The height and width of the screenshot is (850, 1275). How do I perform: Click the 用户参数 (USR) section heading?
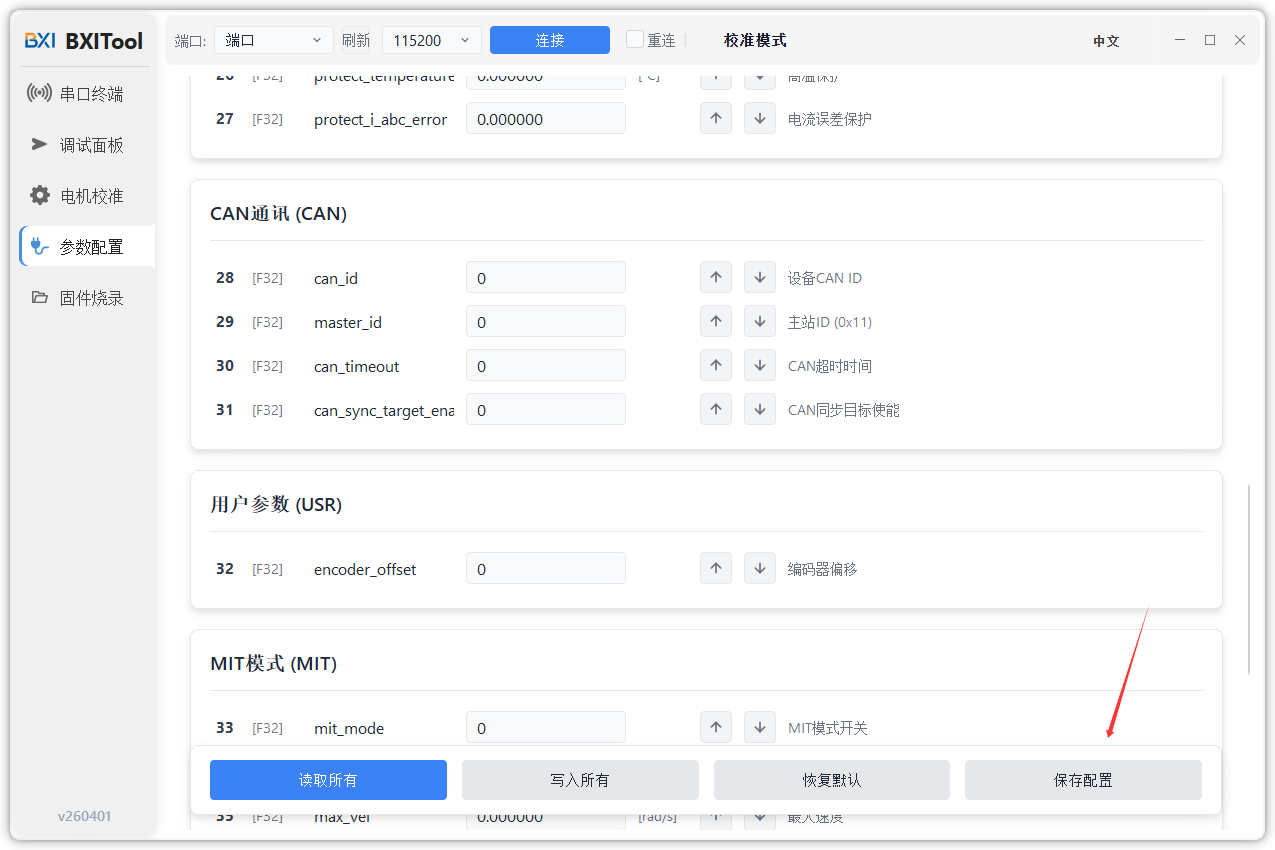coord(276,505)
